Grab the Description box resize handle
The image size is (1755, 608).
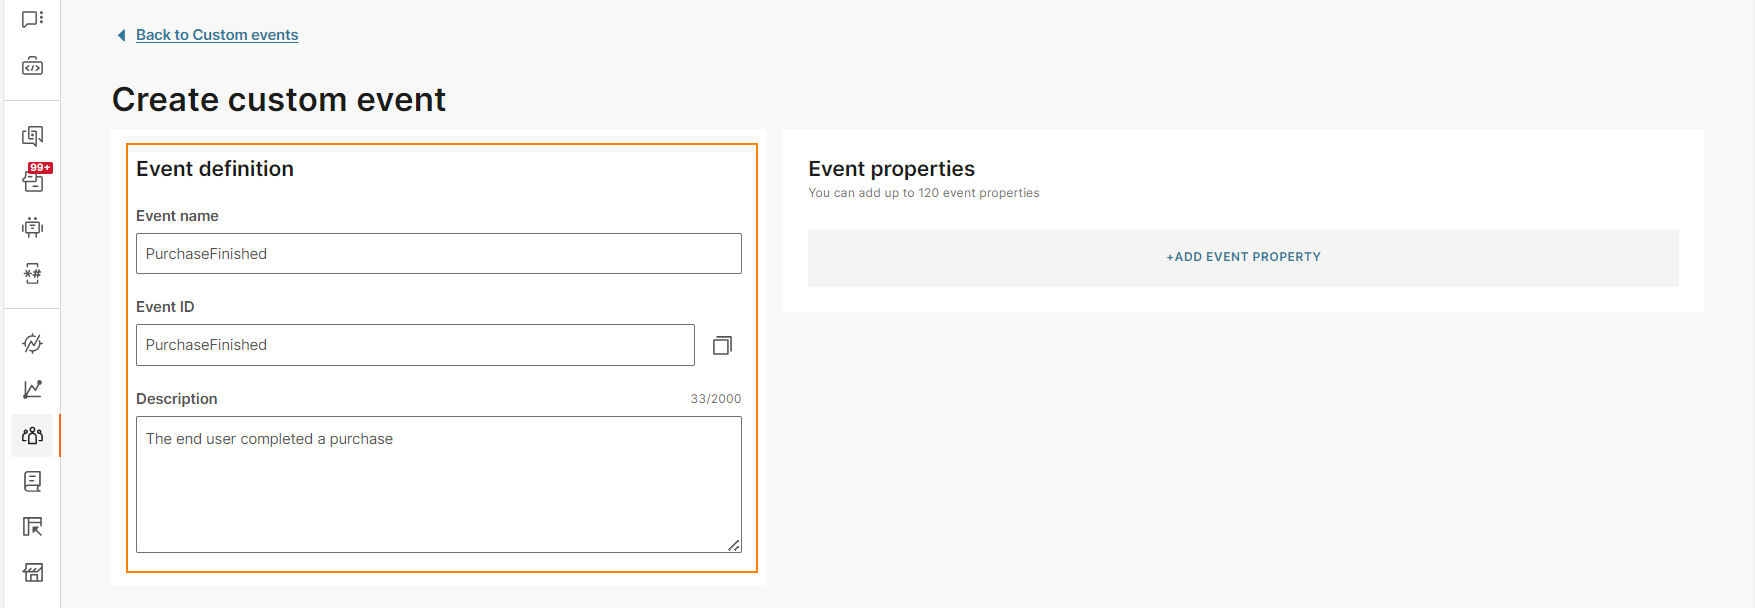click(734, 545)
